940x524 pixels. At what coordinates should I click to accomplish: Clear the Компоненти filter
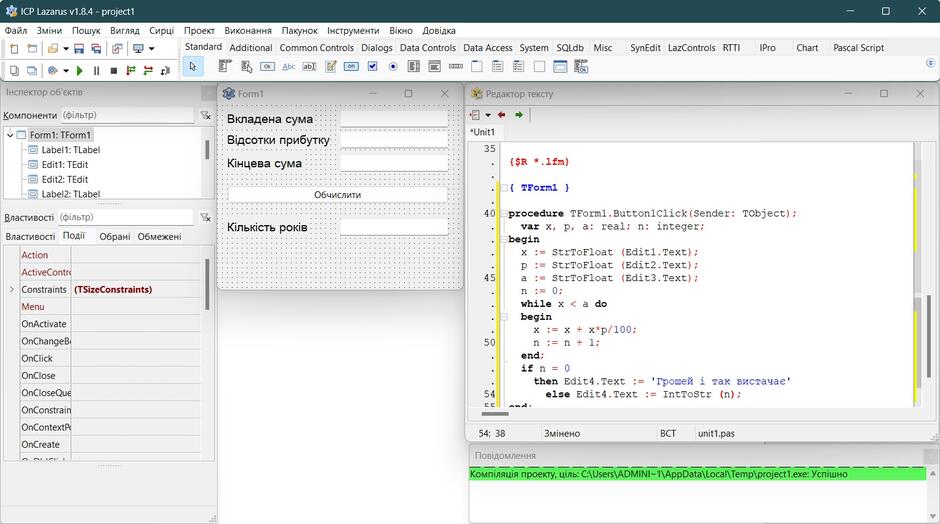coord(205,115)
